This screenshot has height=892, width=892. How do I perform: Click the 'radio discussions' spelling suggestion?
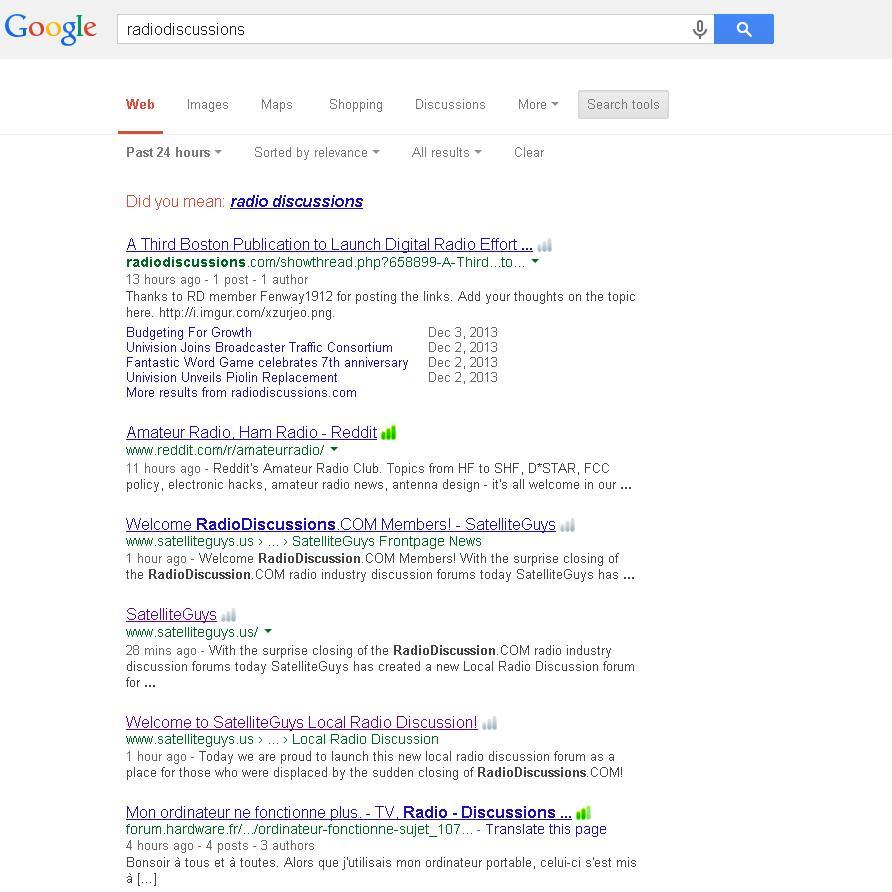pyautogui.click(x=296, y=201)
